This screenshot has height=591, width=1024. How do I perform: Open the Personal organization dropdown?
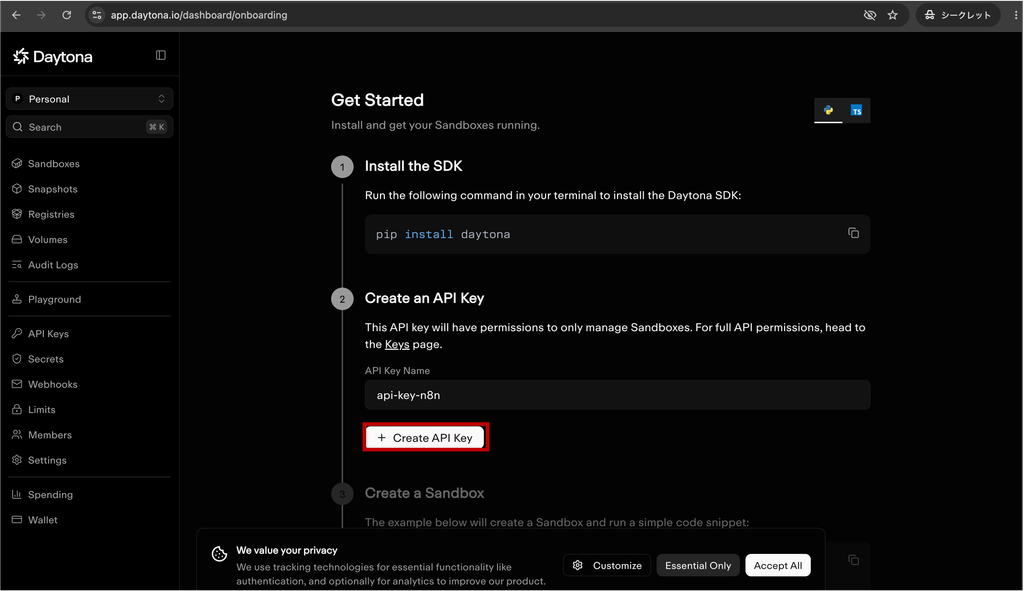click(x=89, y=99)
